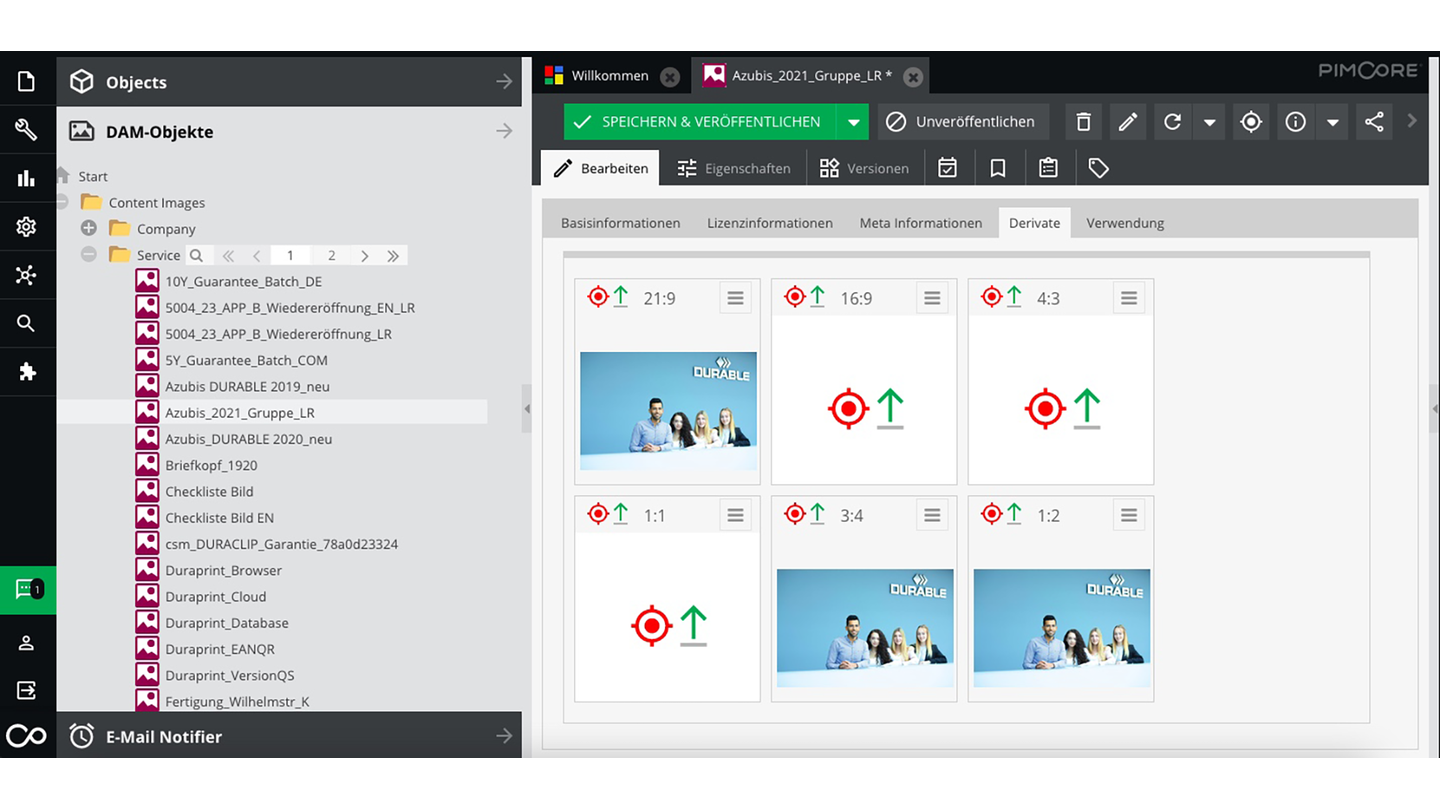Viewport: 1440px width, 810px height.
Task: Expand the Company folder
Action: click(89, 229)
